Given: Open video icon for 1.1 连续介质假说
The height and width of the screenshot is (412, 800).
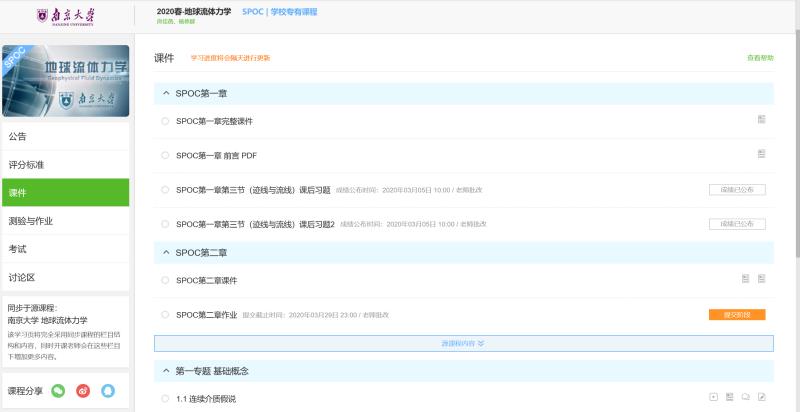Looking at the screenshot, I should point(713,397).
